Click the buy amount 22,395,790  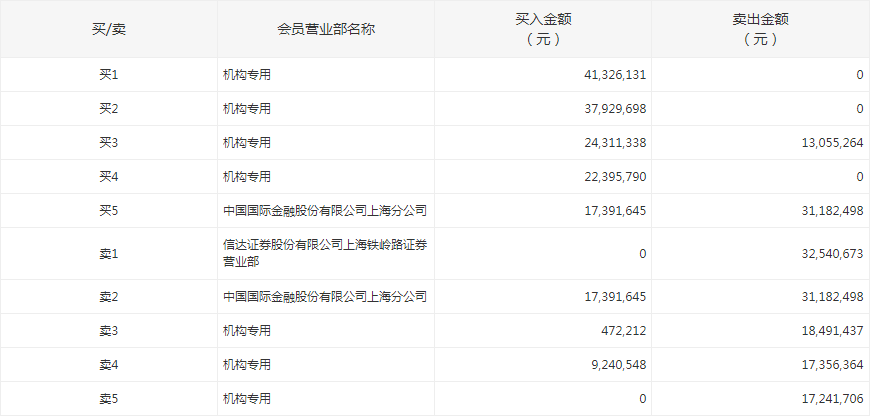pyautogui.click(x=614, y=177)
